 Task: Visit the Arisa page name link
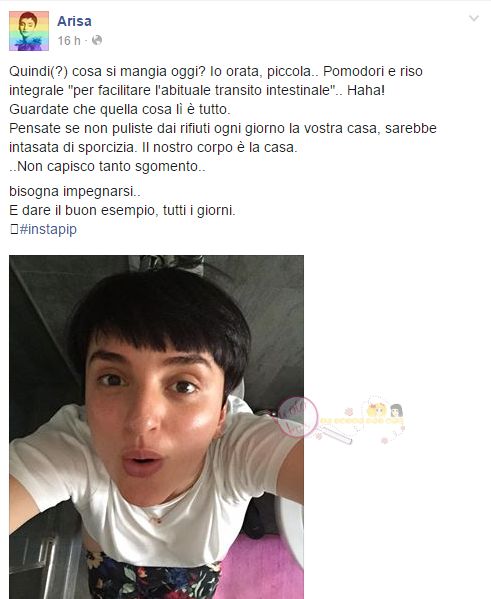click(74, 21)
